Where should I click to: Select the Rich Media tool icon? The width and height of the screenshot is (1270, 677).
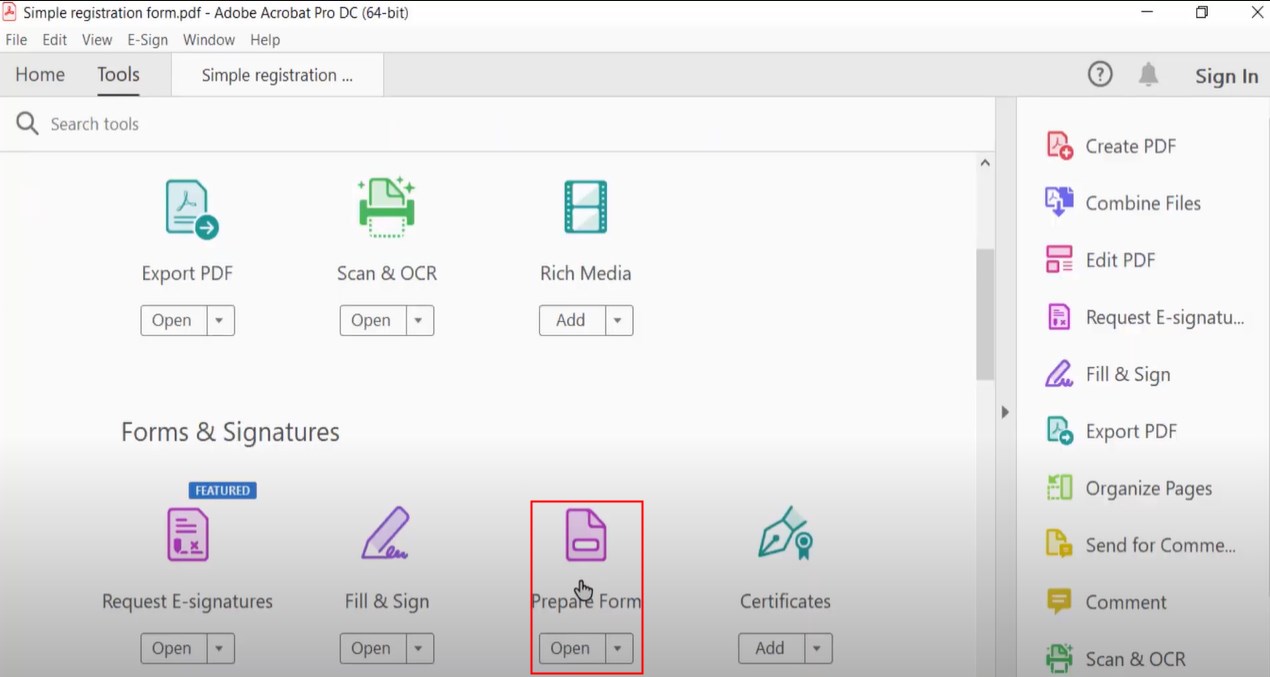pyautogui.click(x=585, y=206)
